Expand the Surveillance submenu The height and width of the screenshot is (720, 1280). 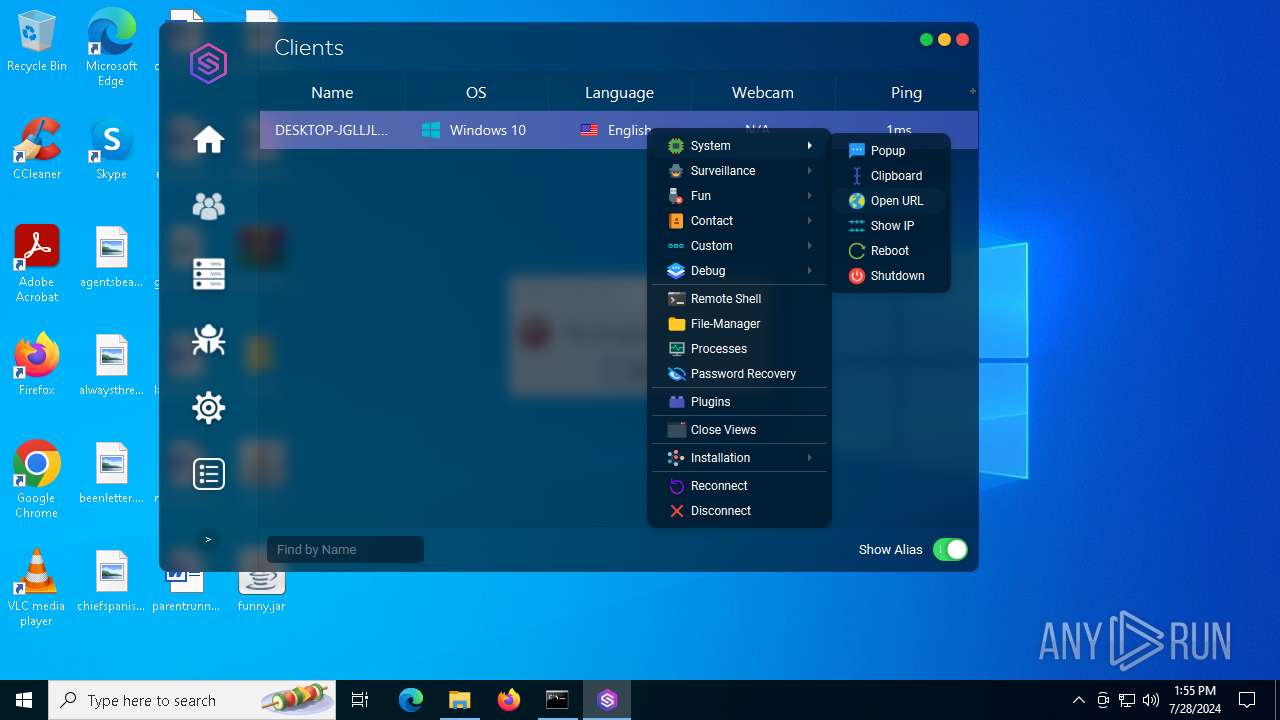tap(739, 171)
